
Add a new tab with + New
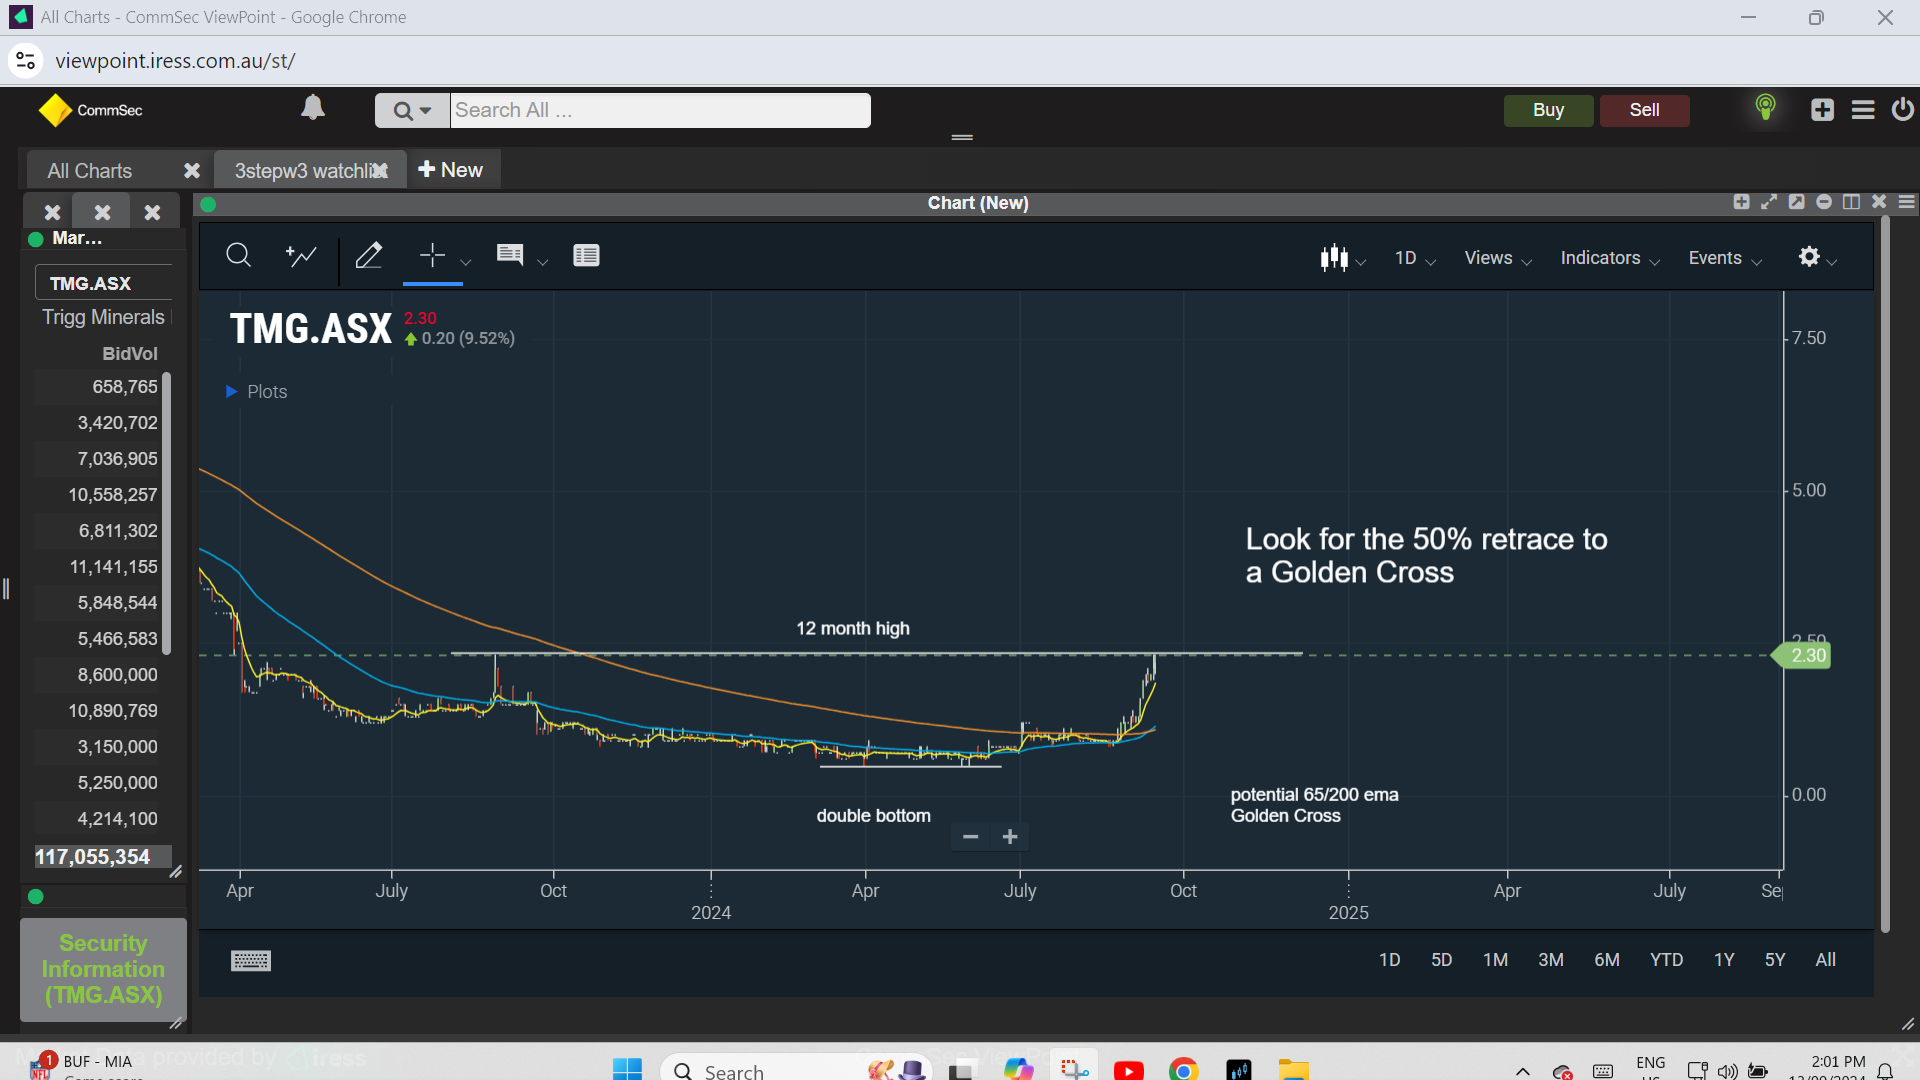click(450, 170)
